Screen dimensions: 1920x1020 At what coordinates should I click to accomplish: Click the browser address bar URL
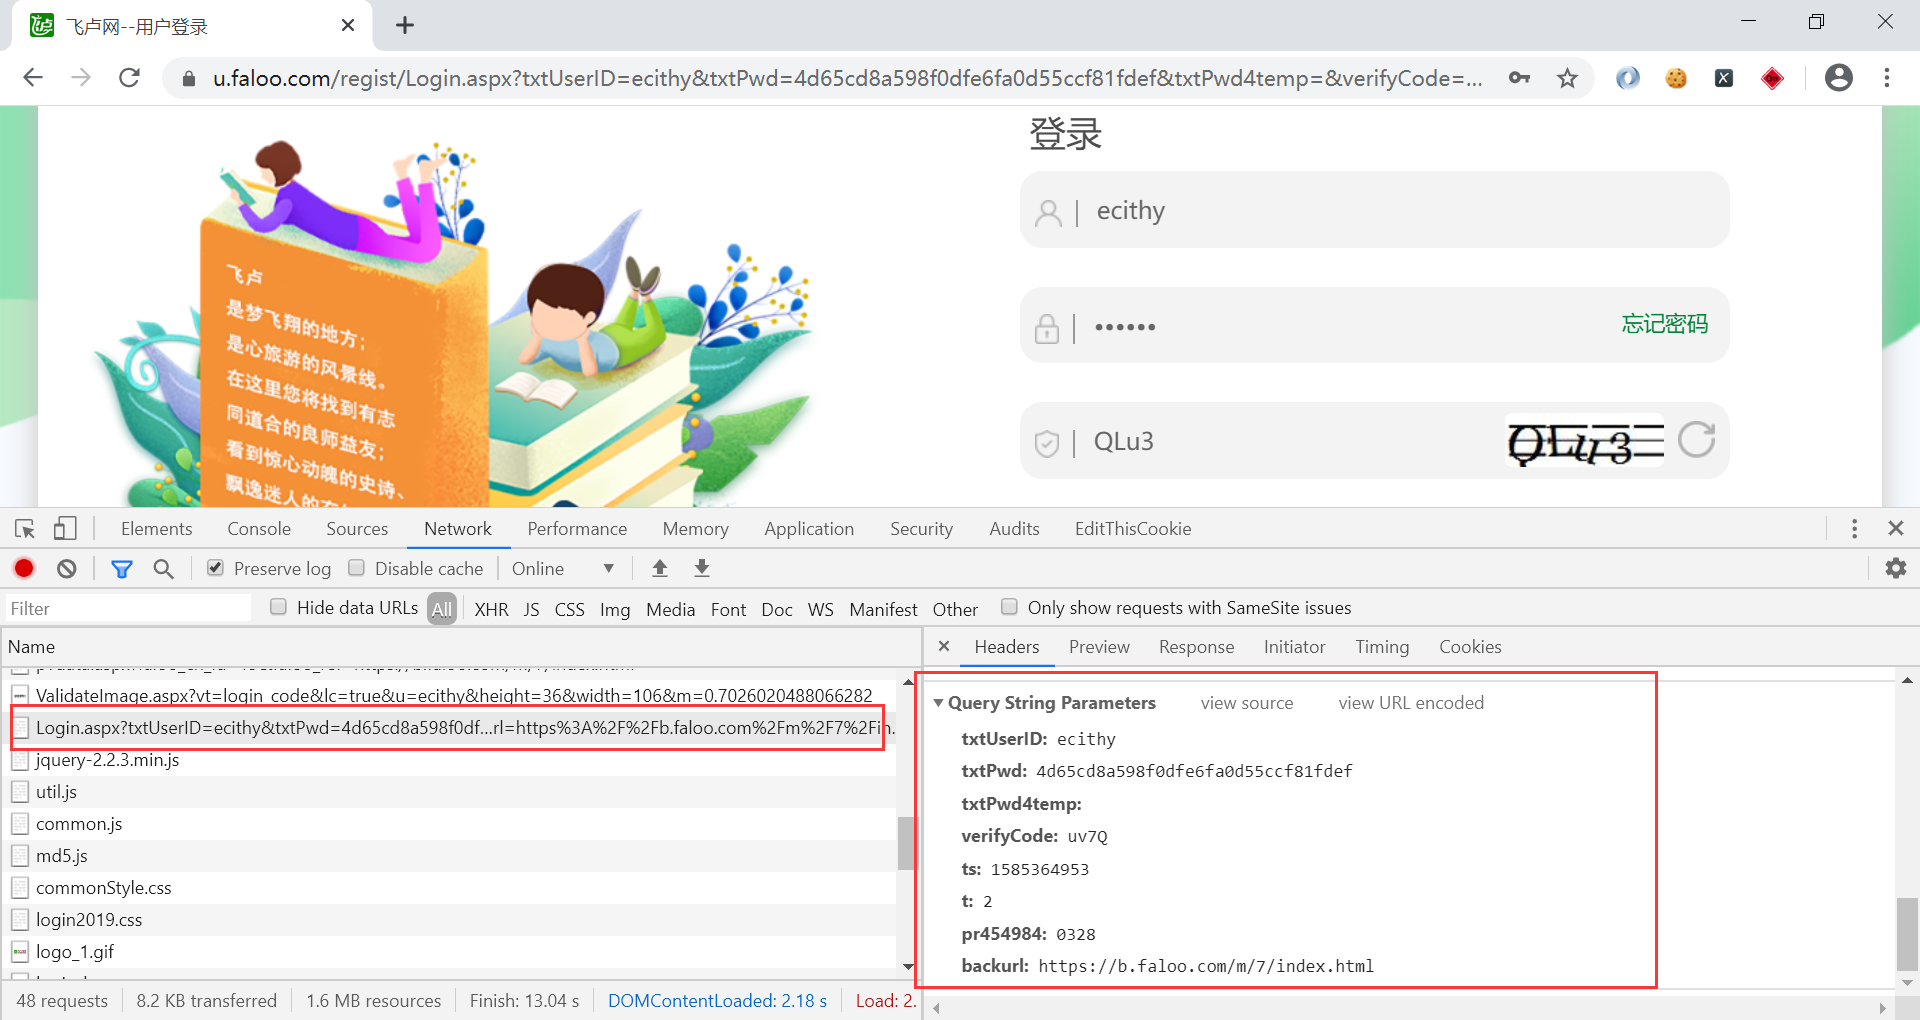pos(847,78)
